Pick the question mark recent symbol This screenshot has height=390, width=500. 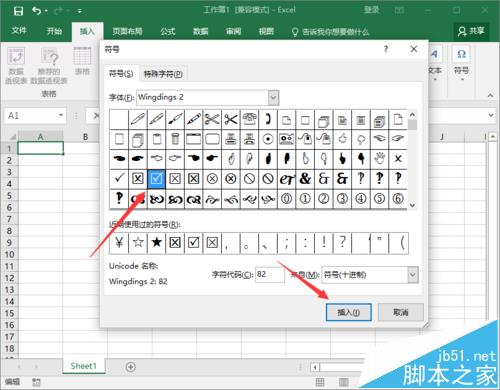pos(342,243)
